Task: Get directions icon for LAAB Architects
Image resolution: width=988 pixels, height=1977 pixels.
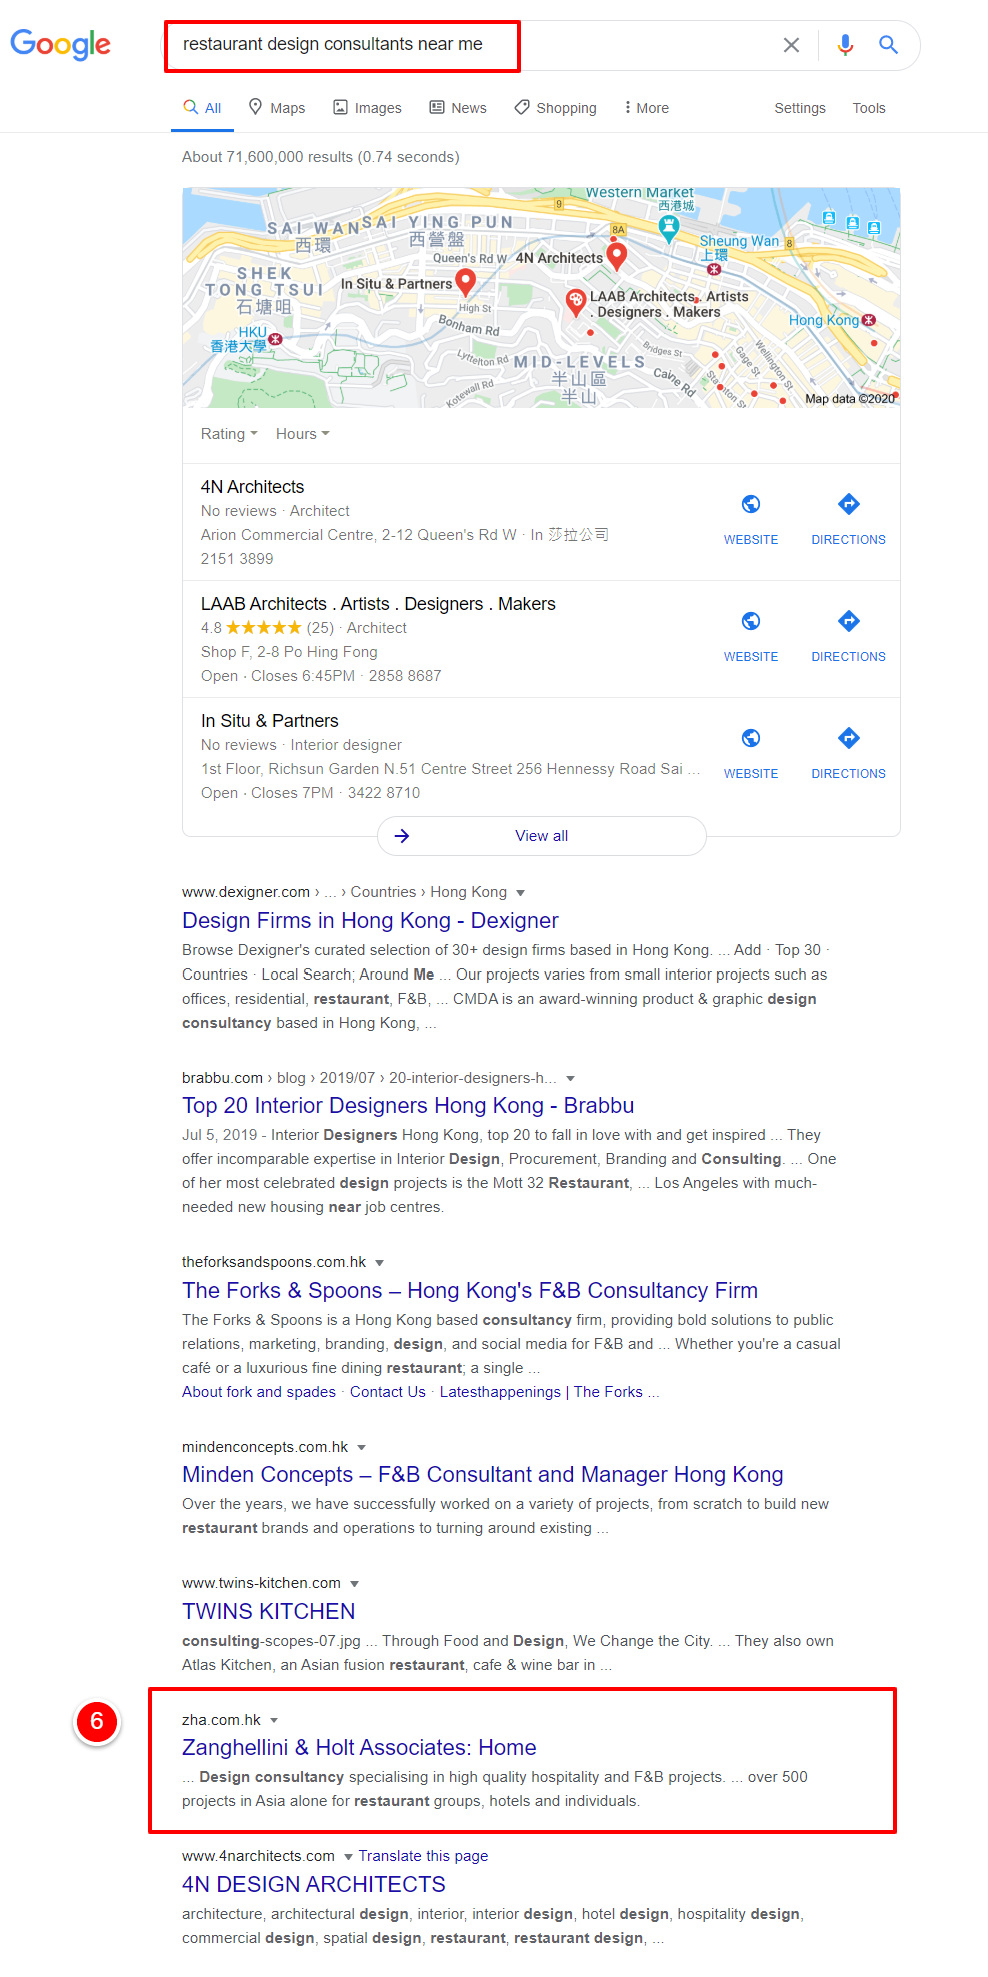Action: pos(849,621)
